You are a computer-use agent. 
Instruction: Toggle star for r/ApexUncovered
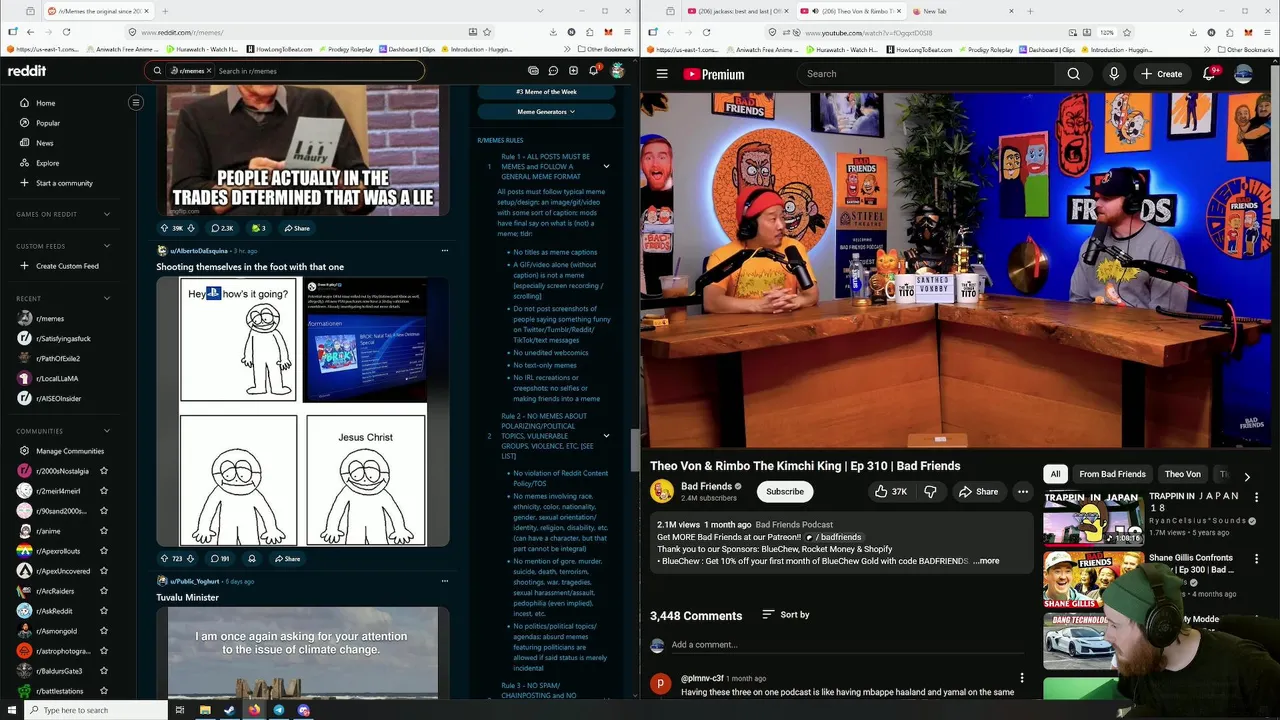104,571
